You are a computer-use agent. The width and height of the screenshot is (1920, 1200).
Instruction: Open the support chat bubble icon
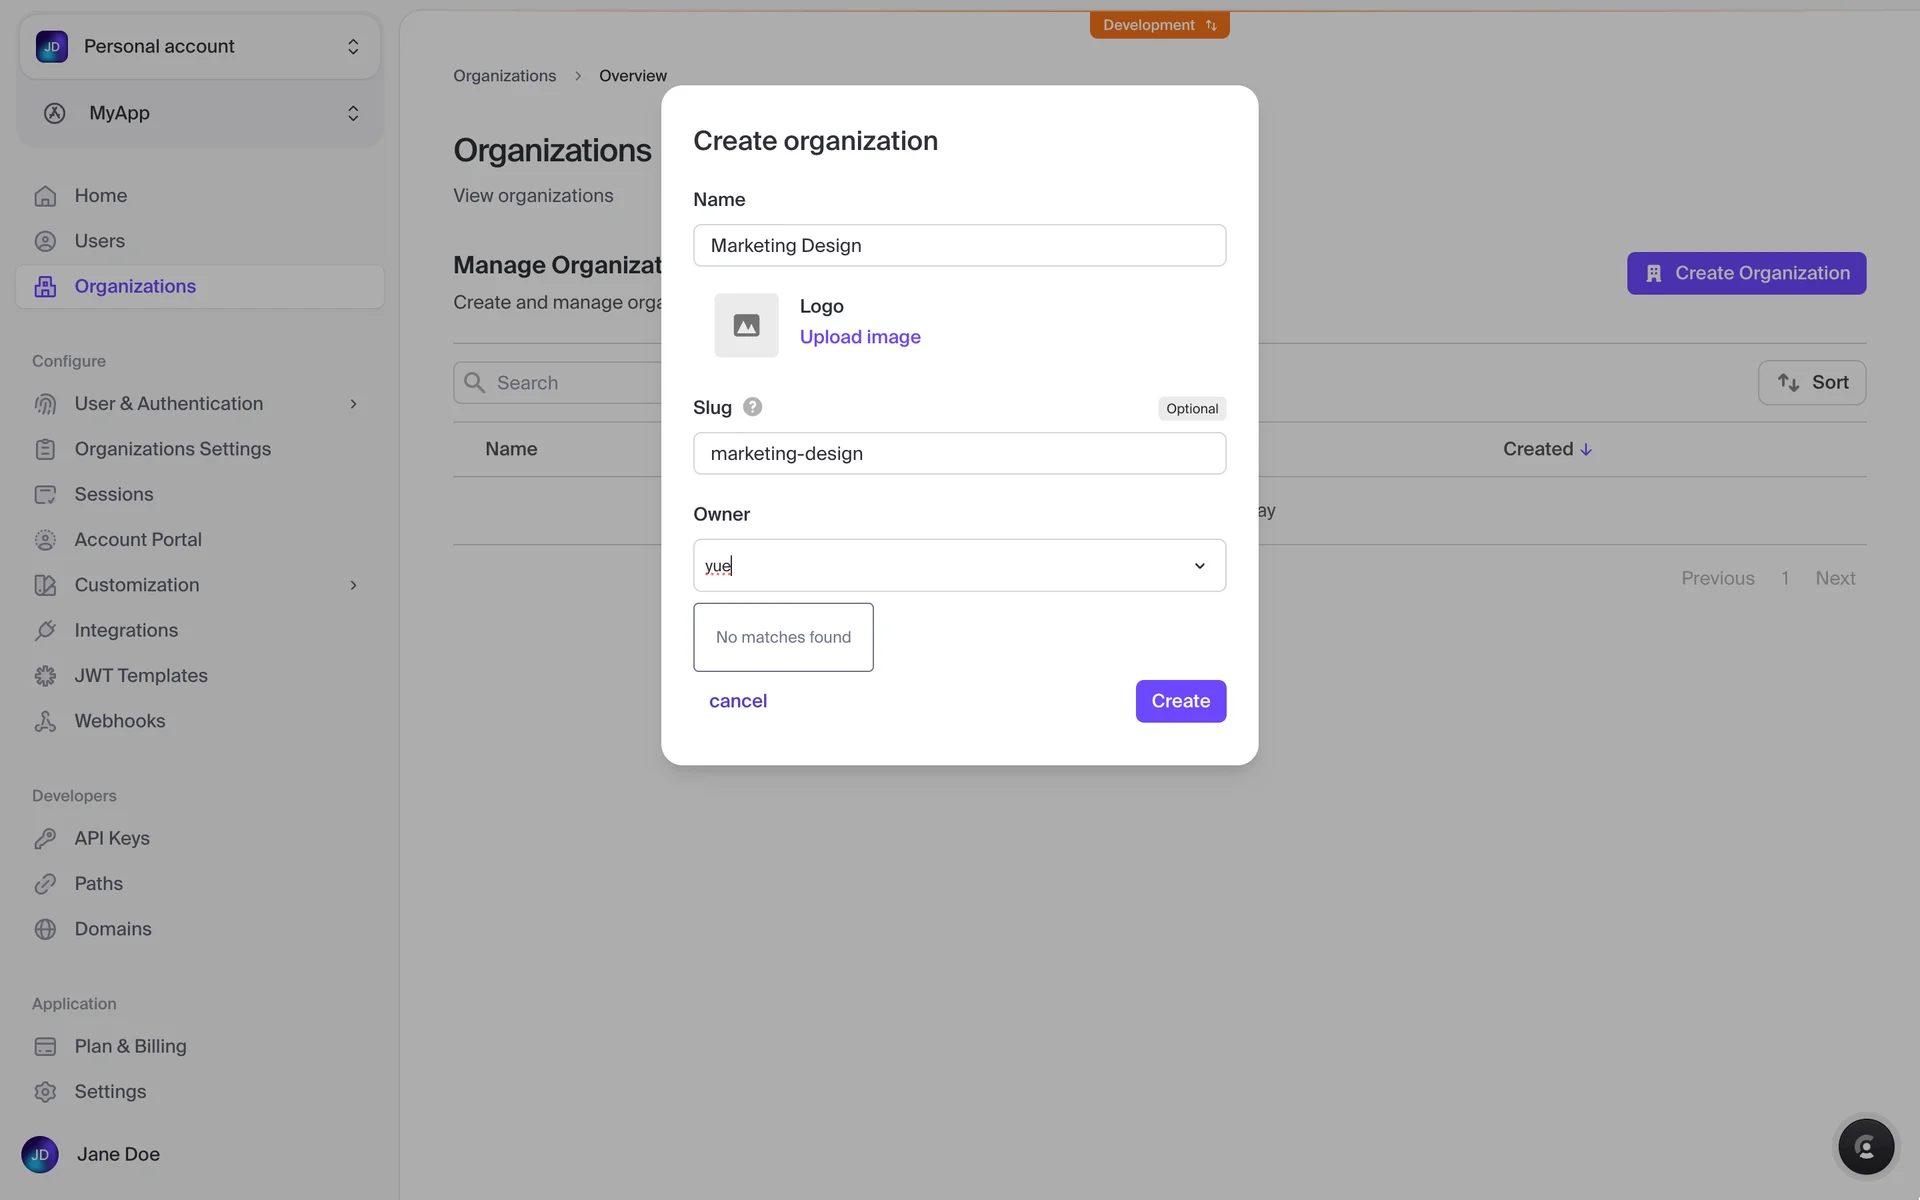pyautogui.click(x=1865, y=1146)
